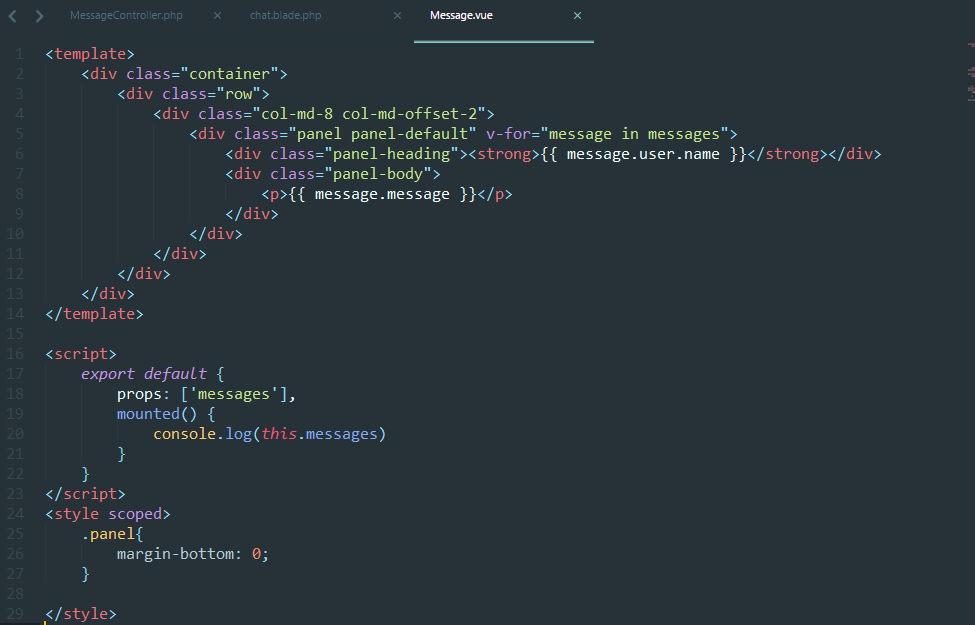Click the margin-bottom property

[x=175, y=553]
